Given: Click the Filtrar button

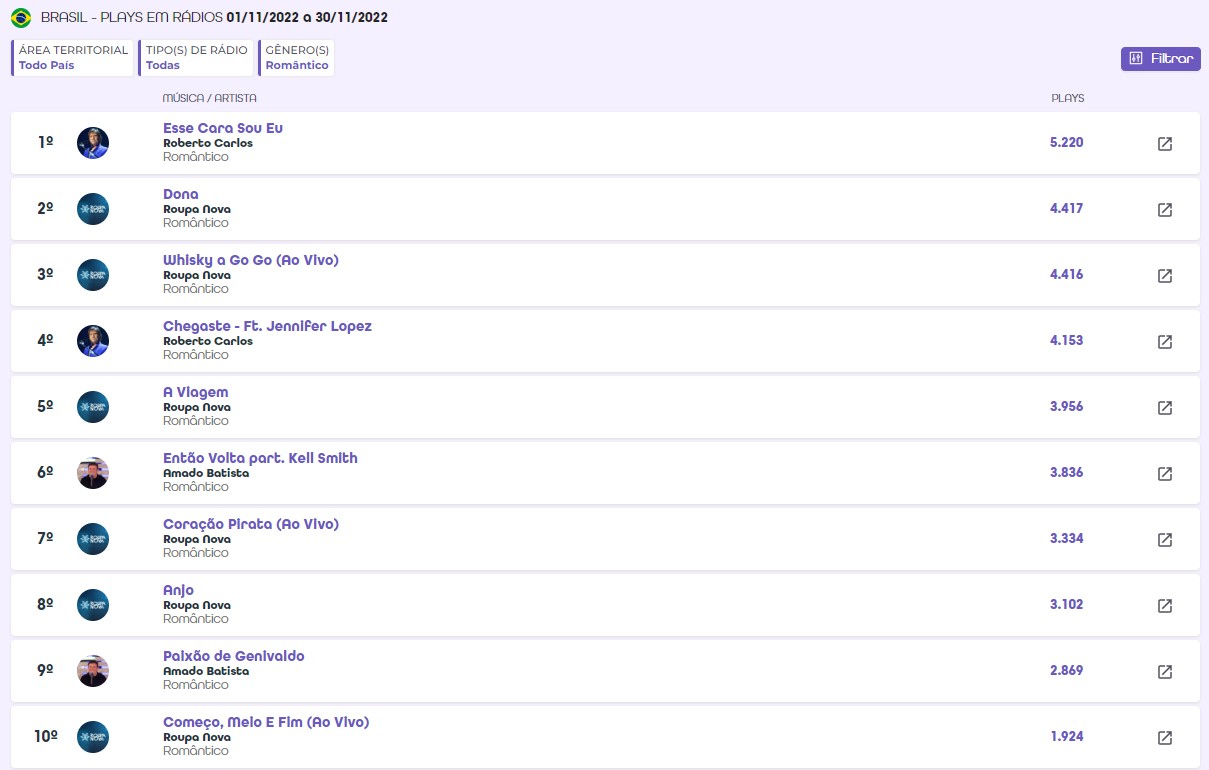Looking at the screenshot, I should click(x=1161, y=59).
